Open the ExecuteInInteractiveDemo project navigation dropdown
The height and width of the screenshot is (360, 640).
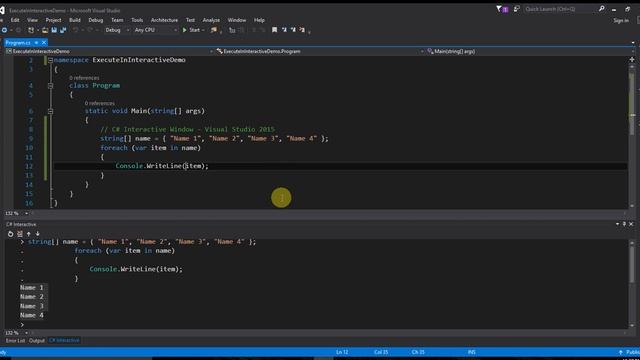coord(109,51)
